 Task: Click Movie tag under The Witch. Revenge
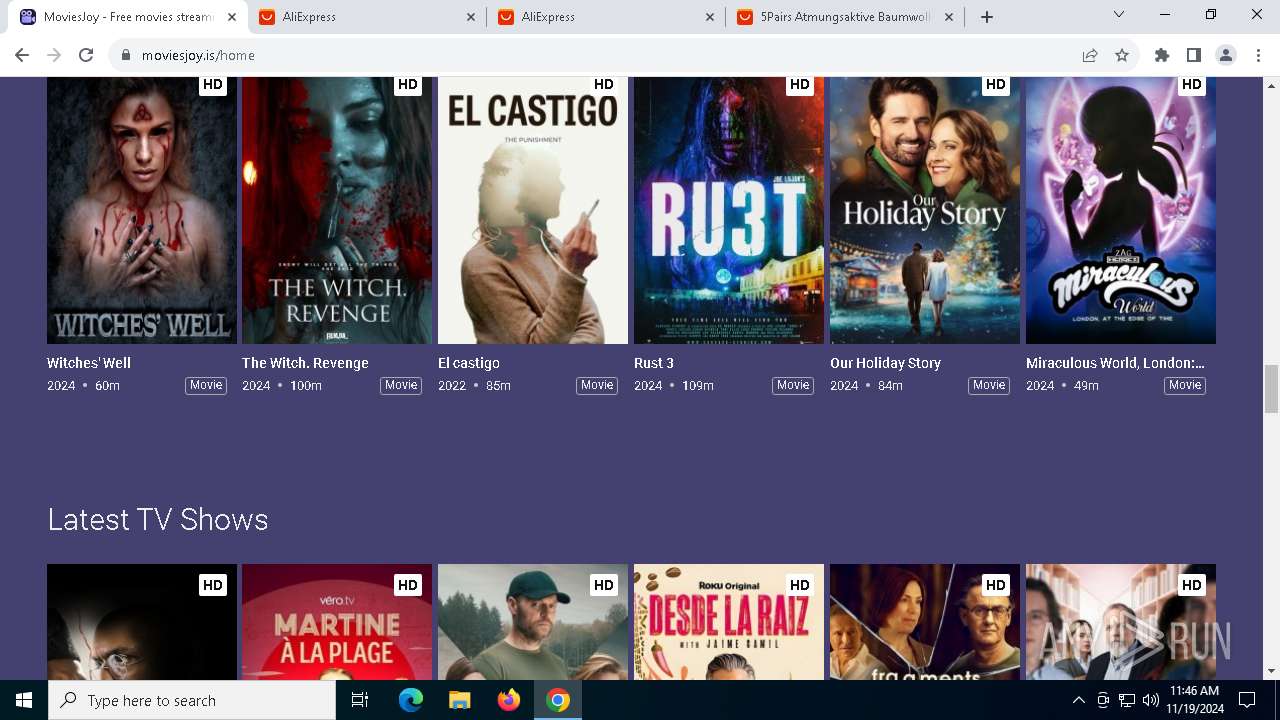(x=401, y=385)
